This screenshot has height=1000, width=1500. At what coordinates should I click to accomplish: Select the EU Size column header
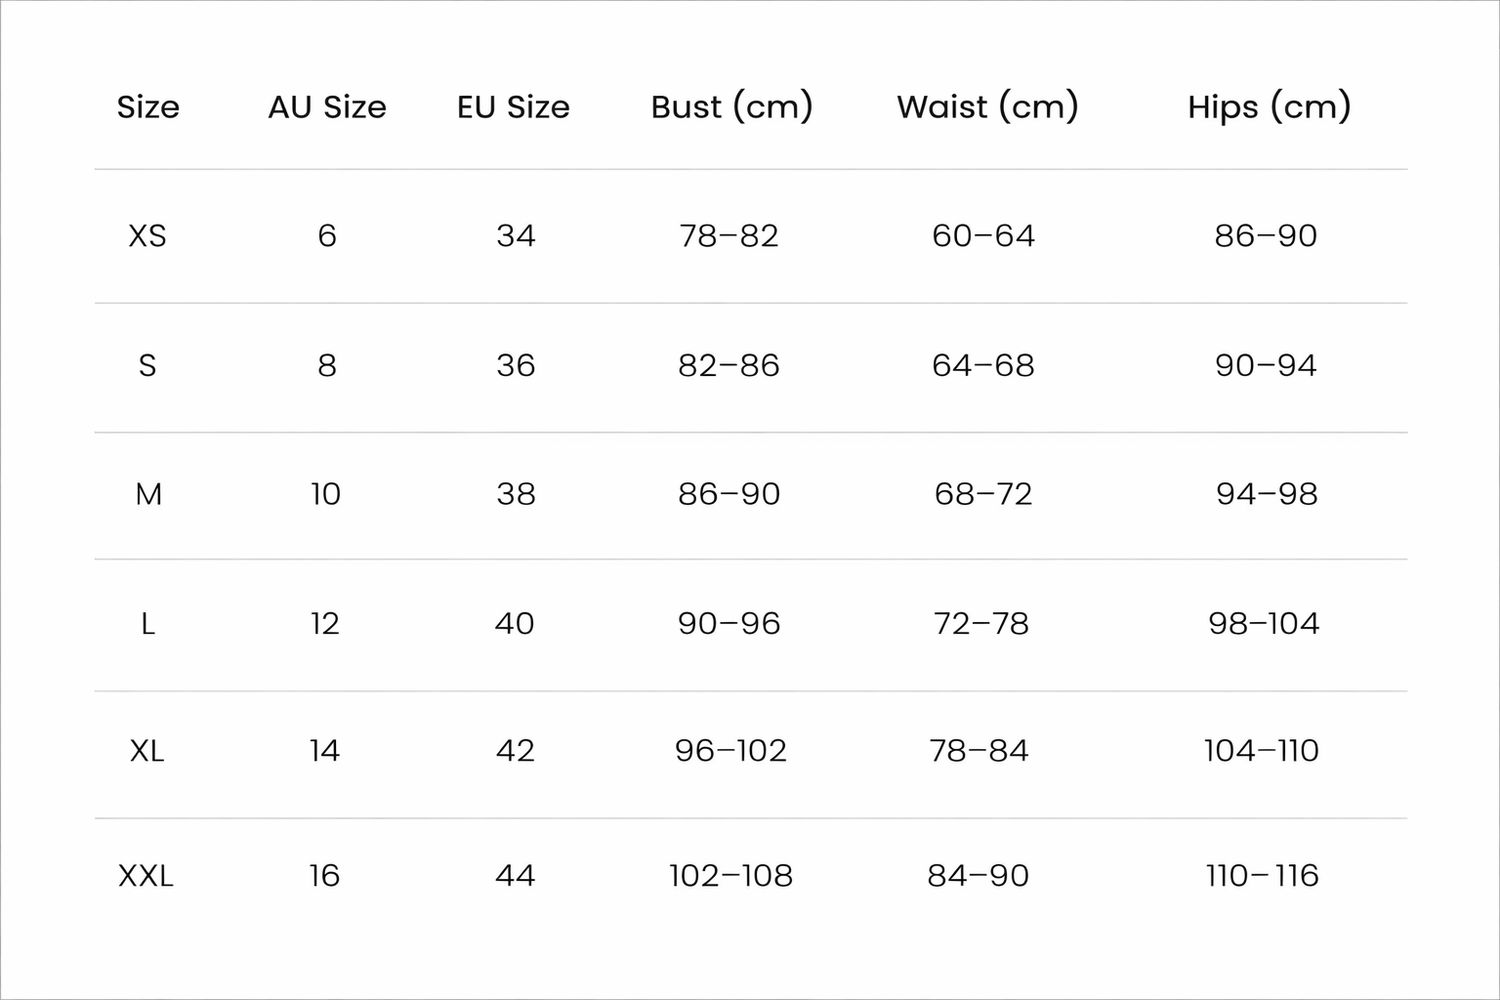coord(513,107)
